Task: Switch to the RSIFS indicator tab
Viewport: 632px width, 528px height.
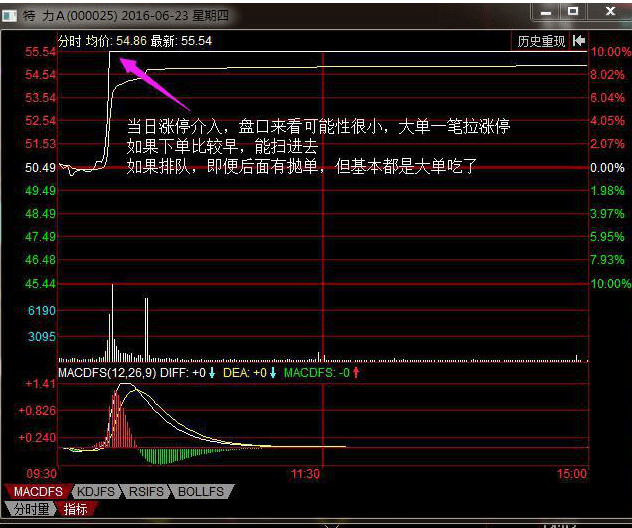Action: (146, 492)
